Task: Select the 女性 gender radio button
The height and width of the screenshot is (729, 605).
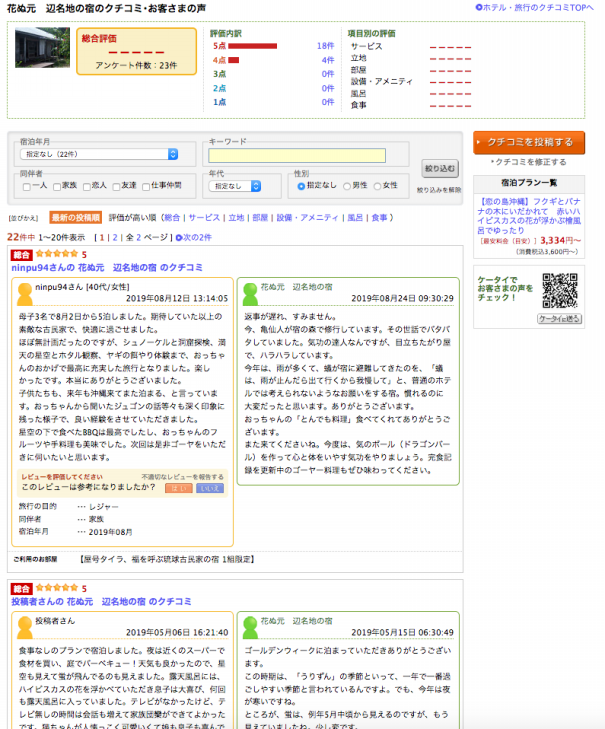Action: 375,186
